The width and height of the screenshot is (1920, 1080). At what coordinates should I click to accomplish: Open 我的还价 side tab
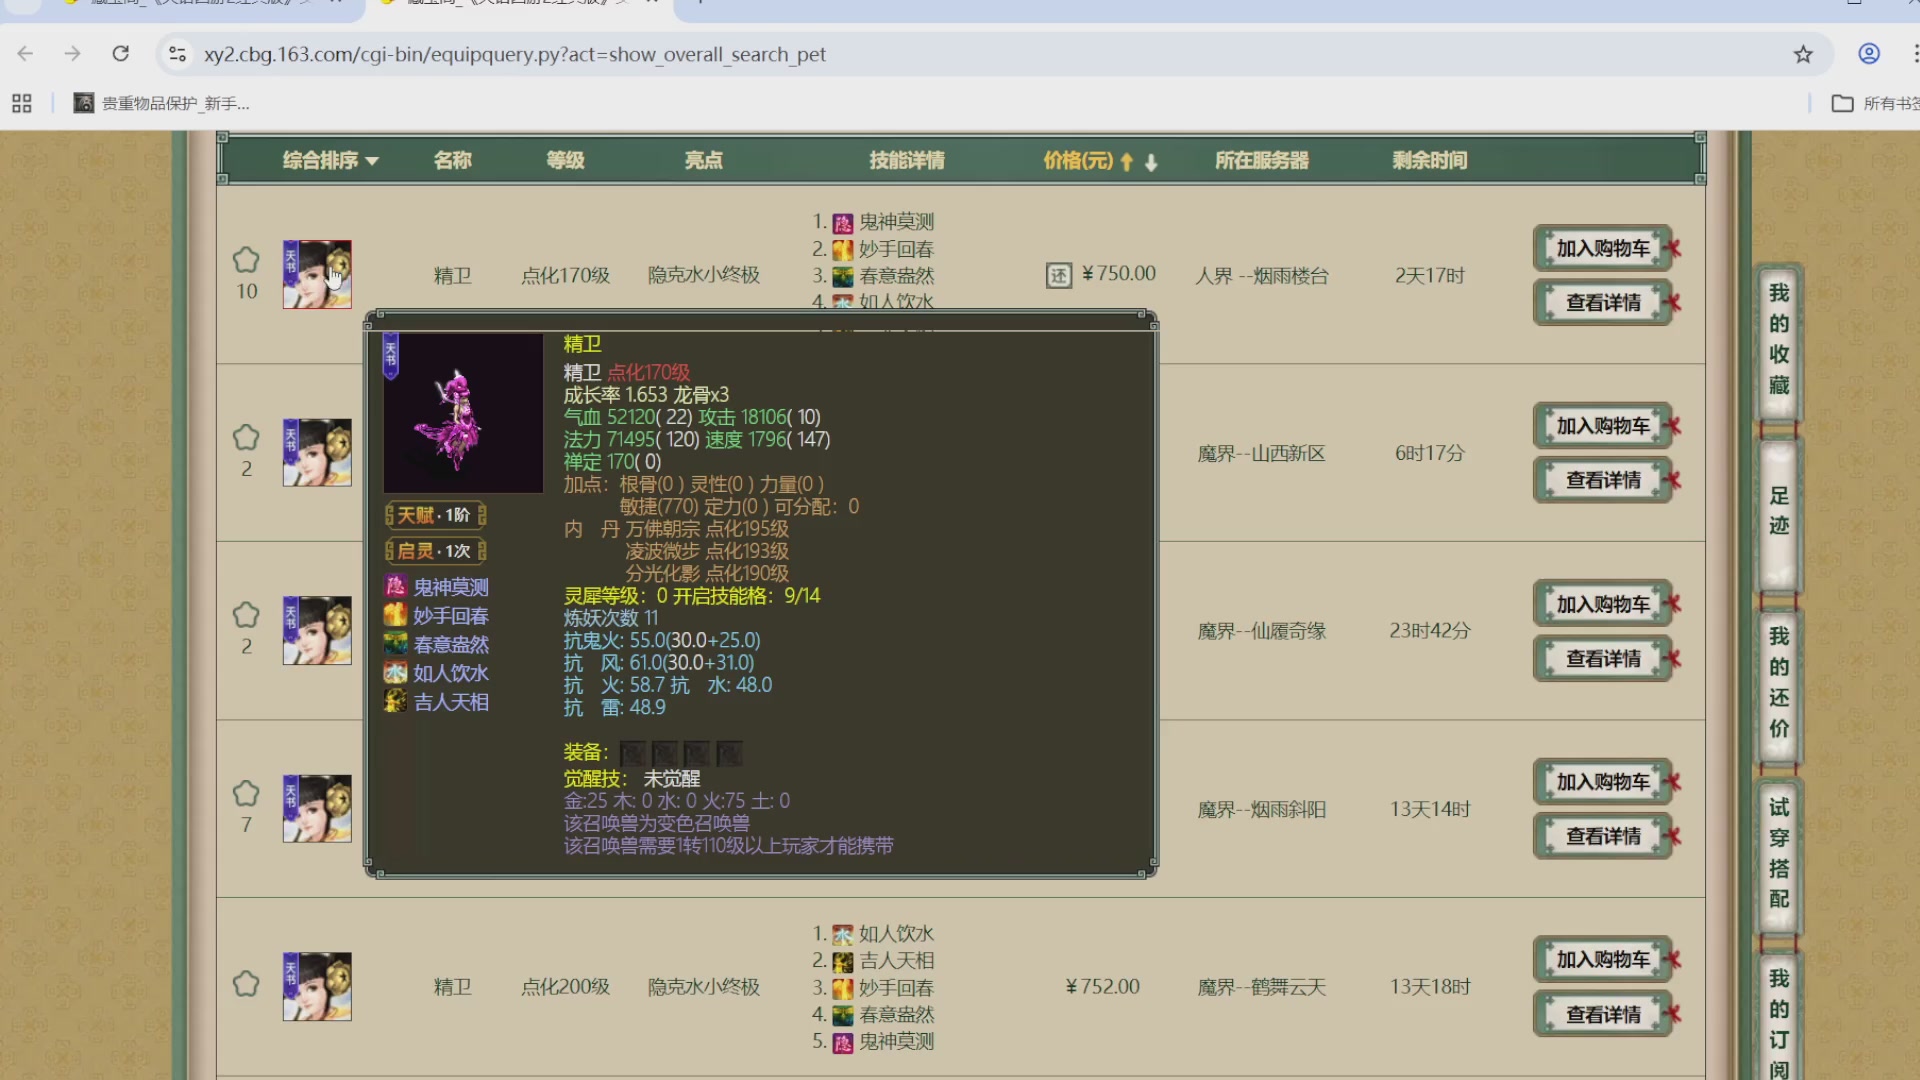point(1779,682)
